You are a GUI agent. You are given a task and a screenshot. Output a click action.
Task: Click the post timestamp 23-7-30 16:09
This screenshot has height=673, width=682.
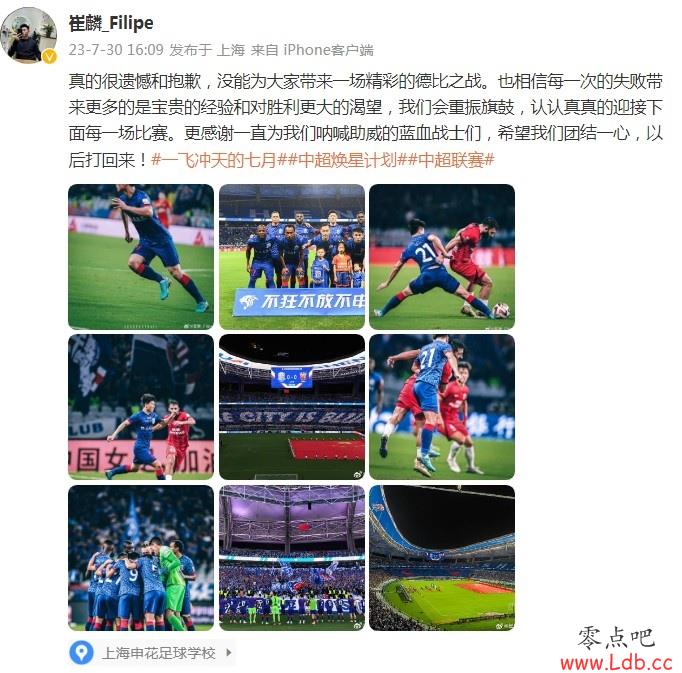(x=116, y=50)
